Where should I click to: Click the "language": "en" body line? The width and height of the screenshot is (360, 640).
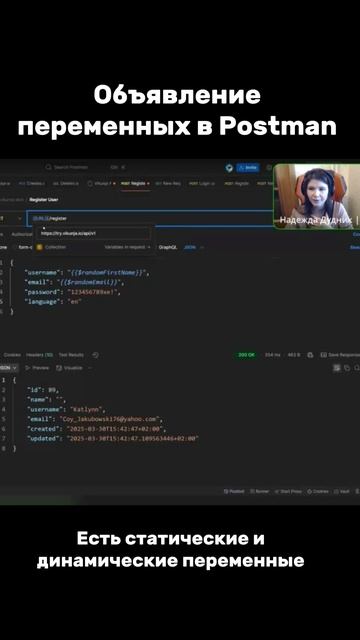[x=53, y=302]
